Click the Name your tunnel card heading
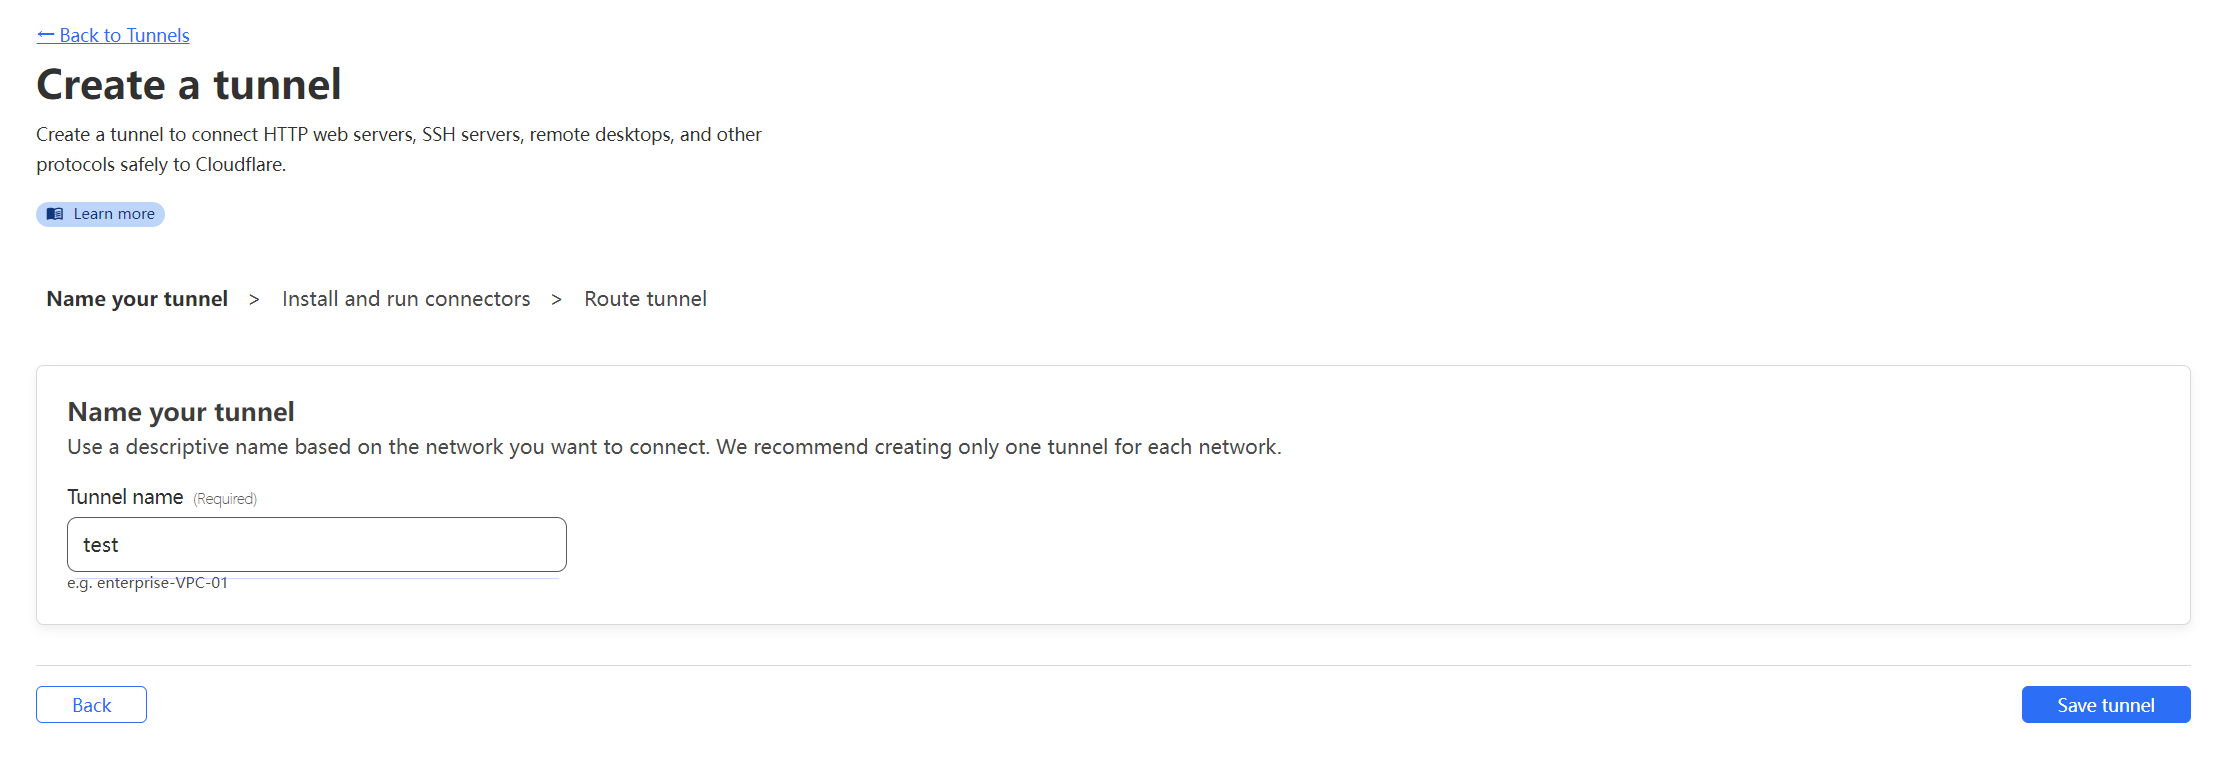Image resolution: width=2231 pixels, height=769 pixels. (181, 412)
